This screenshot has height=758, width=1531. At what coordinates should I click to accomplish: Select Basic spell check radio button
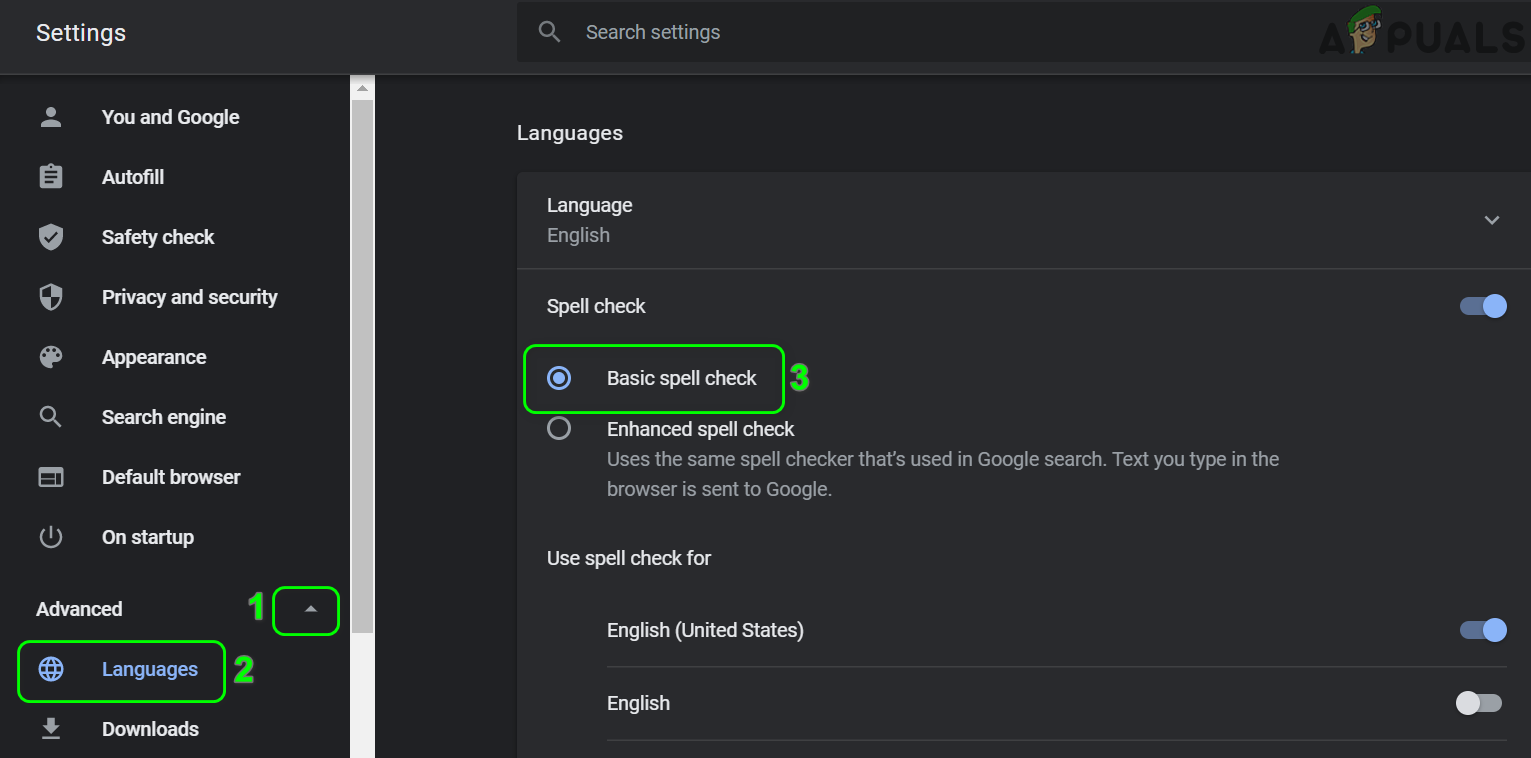[559, 378]
